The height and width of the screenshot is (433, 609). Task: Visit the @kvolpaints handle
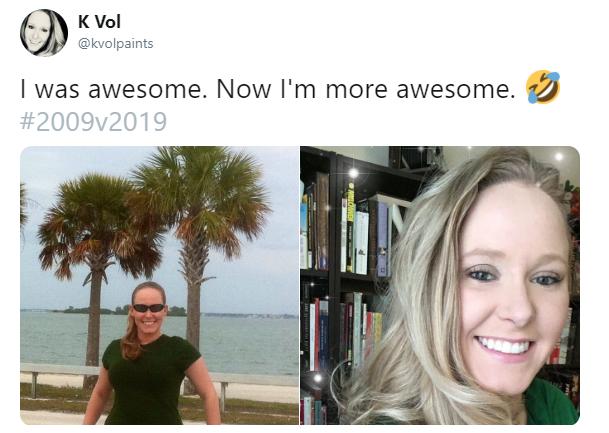(116, 43)
